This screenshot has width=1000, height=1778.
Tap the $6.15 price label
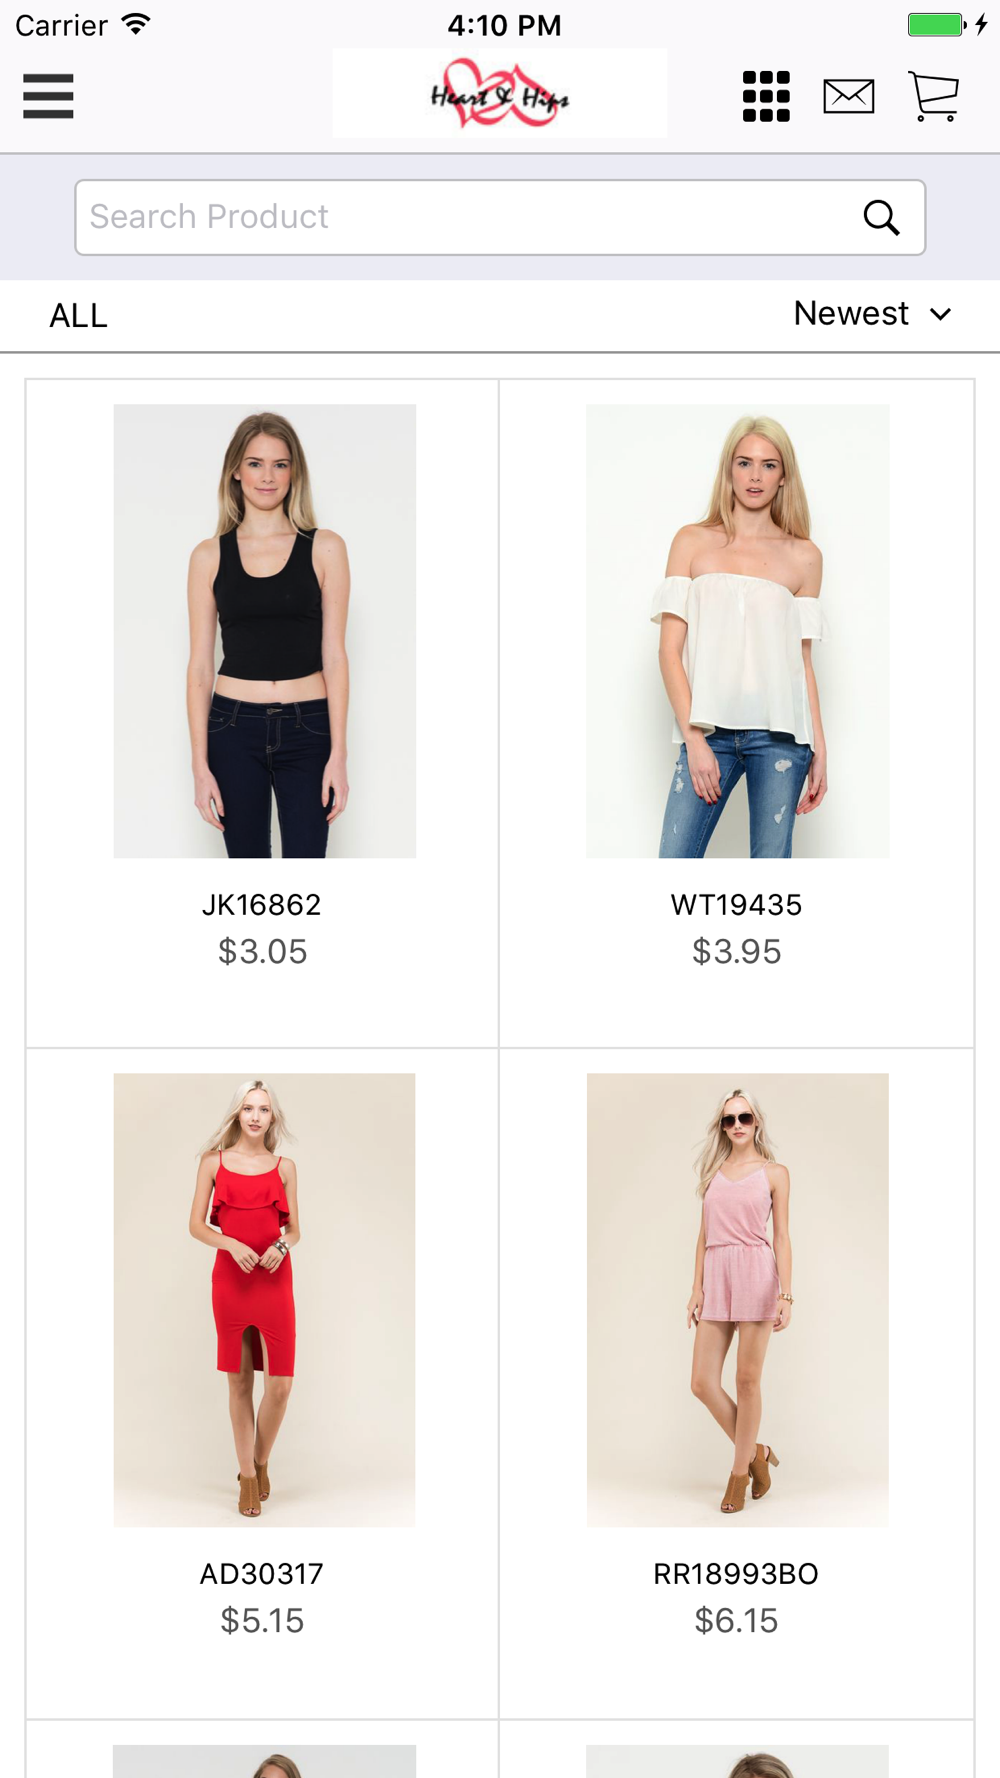coord(736,1621)
